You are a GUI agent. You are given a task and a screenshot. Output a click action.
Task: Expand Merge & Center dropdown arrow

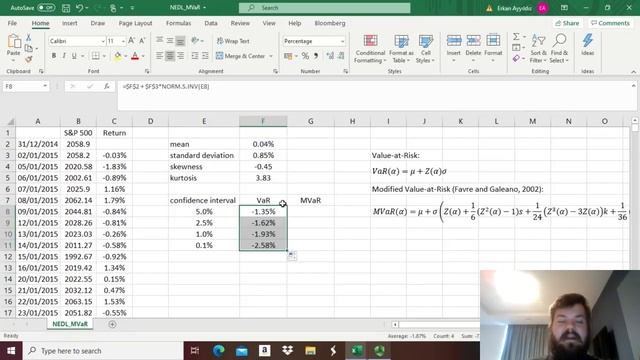(271, 56)
